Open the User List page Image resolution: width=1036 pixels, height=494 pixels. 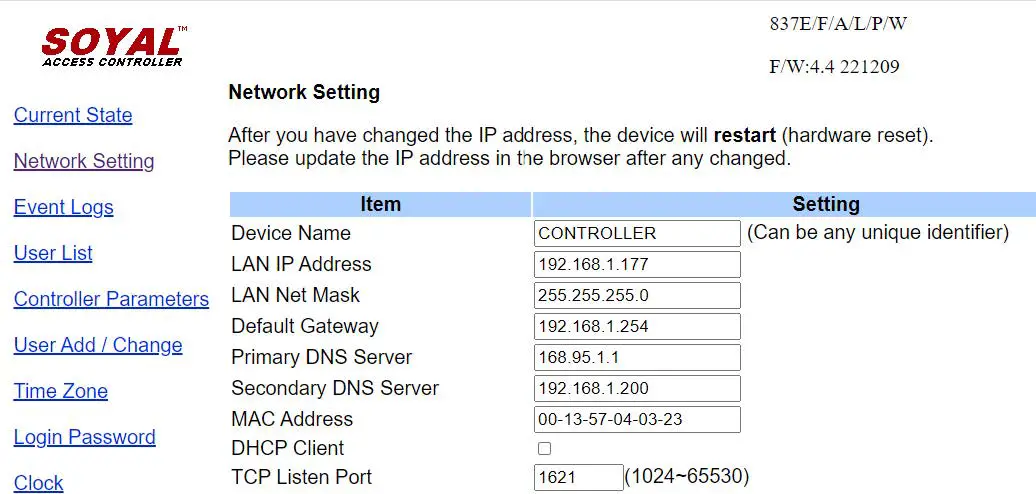(x=53, y=253)
